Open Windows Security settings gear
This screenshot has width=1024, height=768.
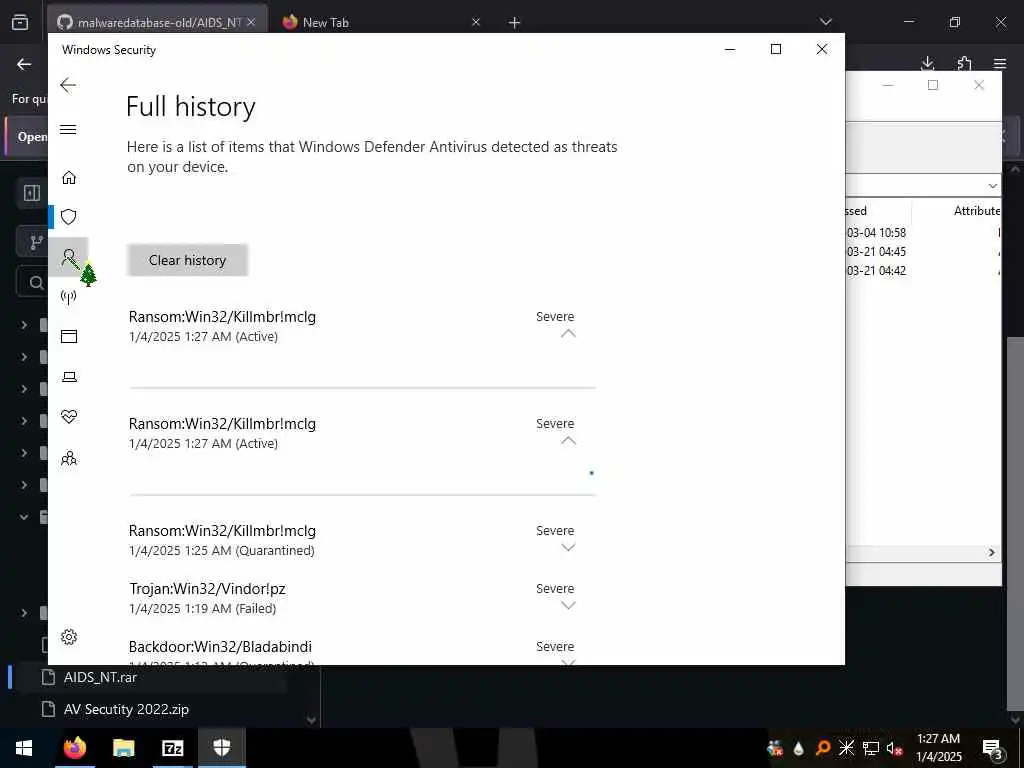tap(69, 637)
